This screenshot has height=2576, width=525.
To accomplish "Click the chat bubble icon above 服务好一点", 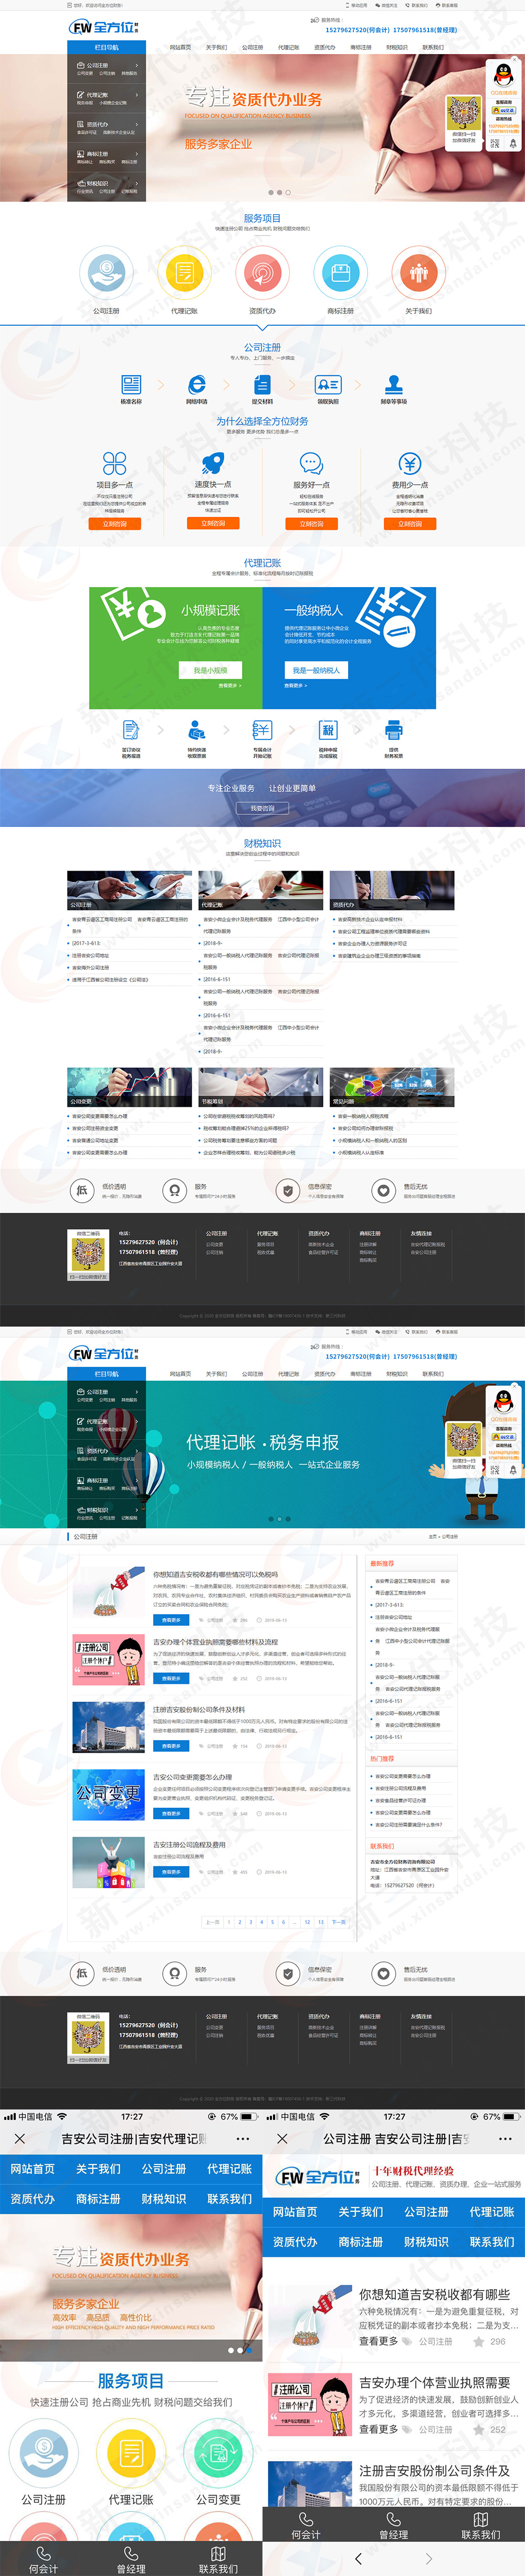I will point(311,463).
